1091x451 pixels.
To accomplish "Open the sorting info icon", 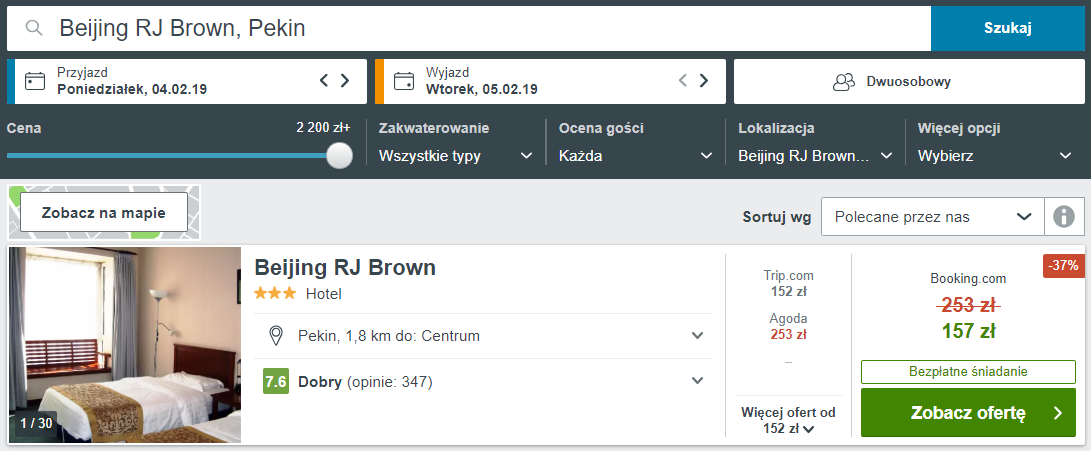I will [1064, 216].
